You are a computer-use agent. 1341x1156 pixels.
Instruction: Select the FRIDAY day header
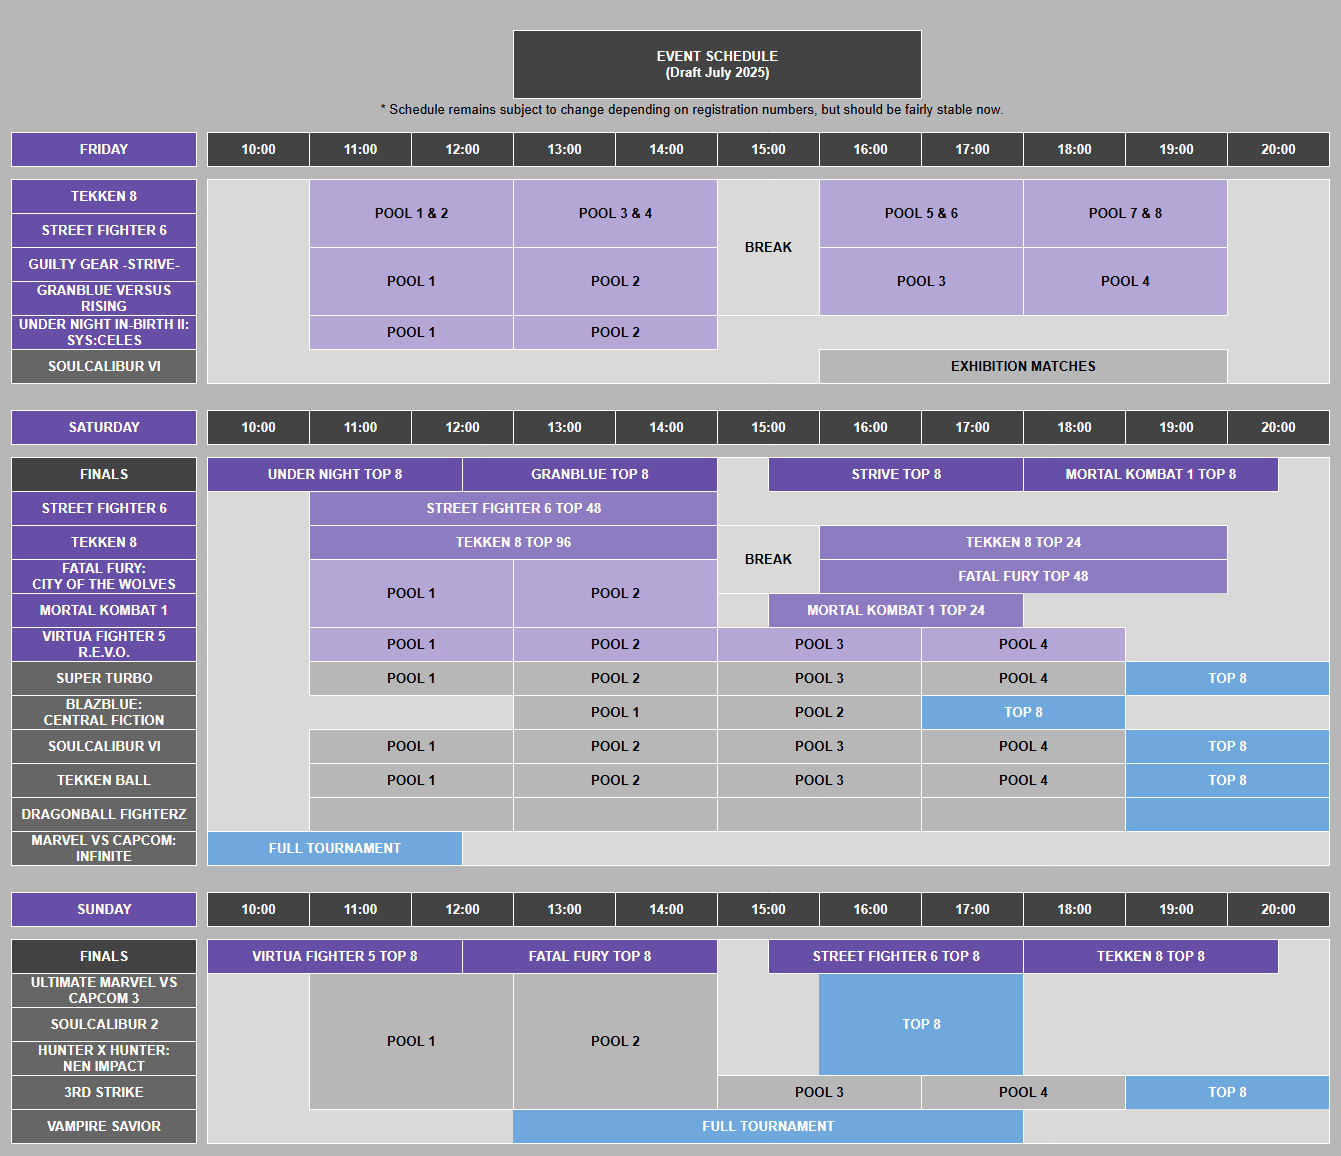point(103,149)
